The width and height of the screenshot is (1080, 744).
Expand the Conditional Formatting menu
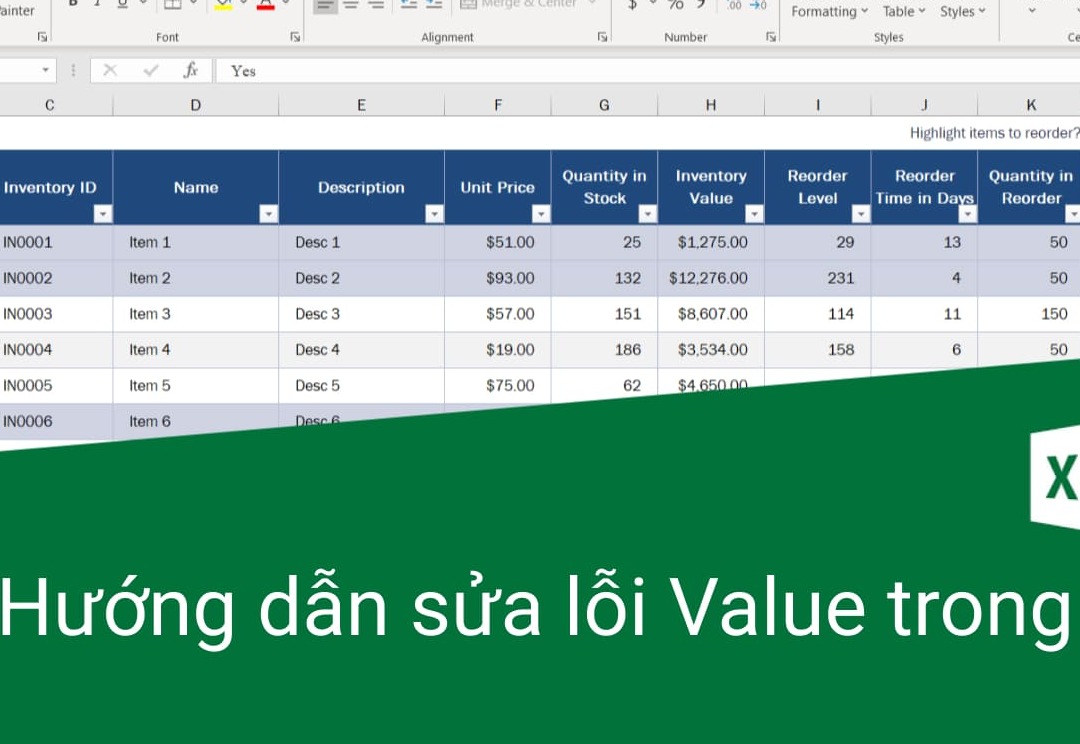pos(829,11)
